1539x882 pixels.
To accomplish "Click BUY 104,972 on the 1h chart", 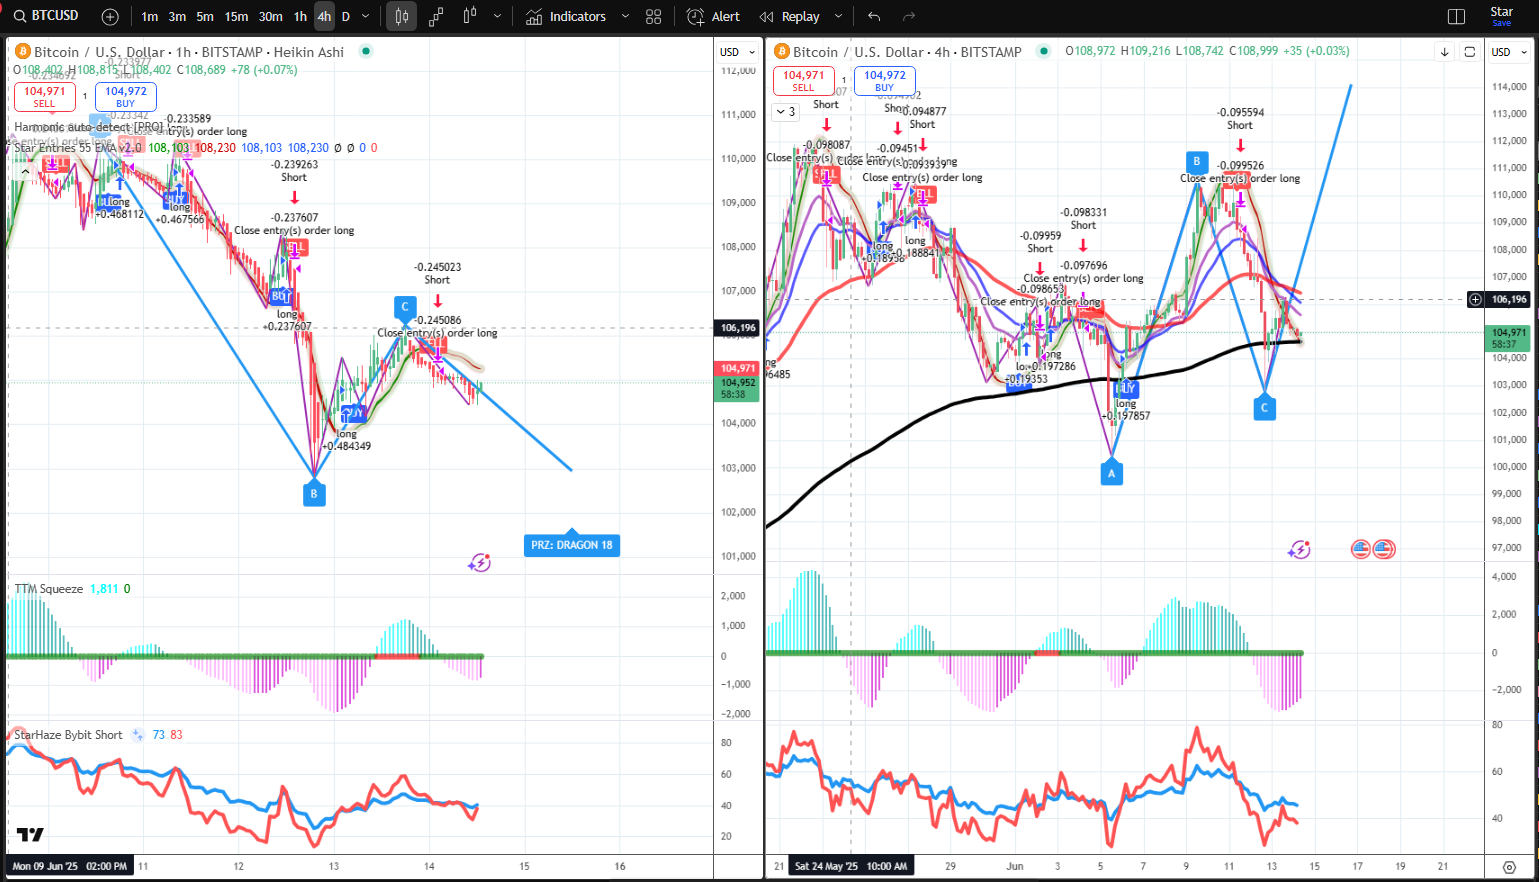I will (126, 96).
